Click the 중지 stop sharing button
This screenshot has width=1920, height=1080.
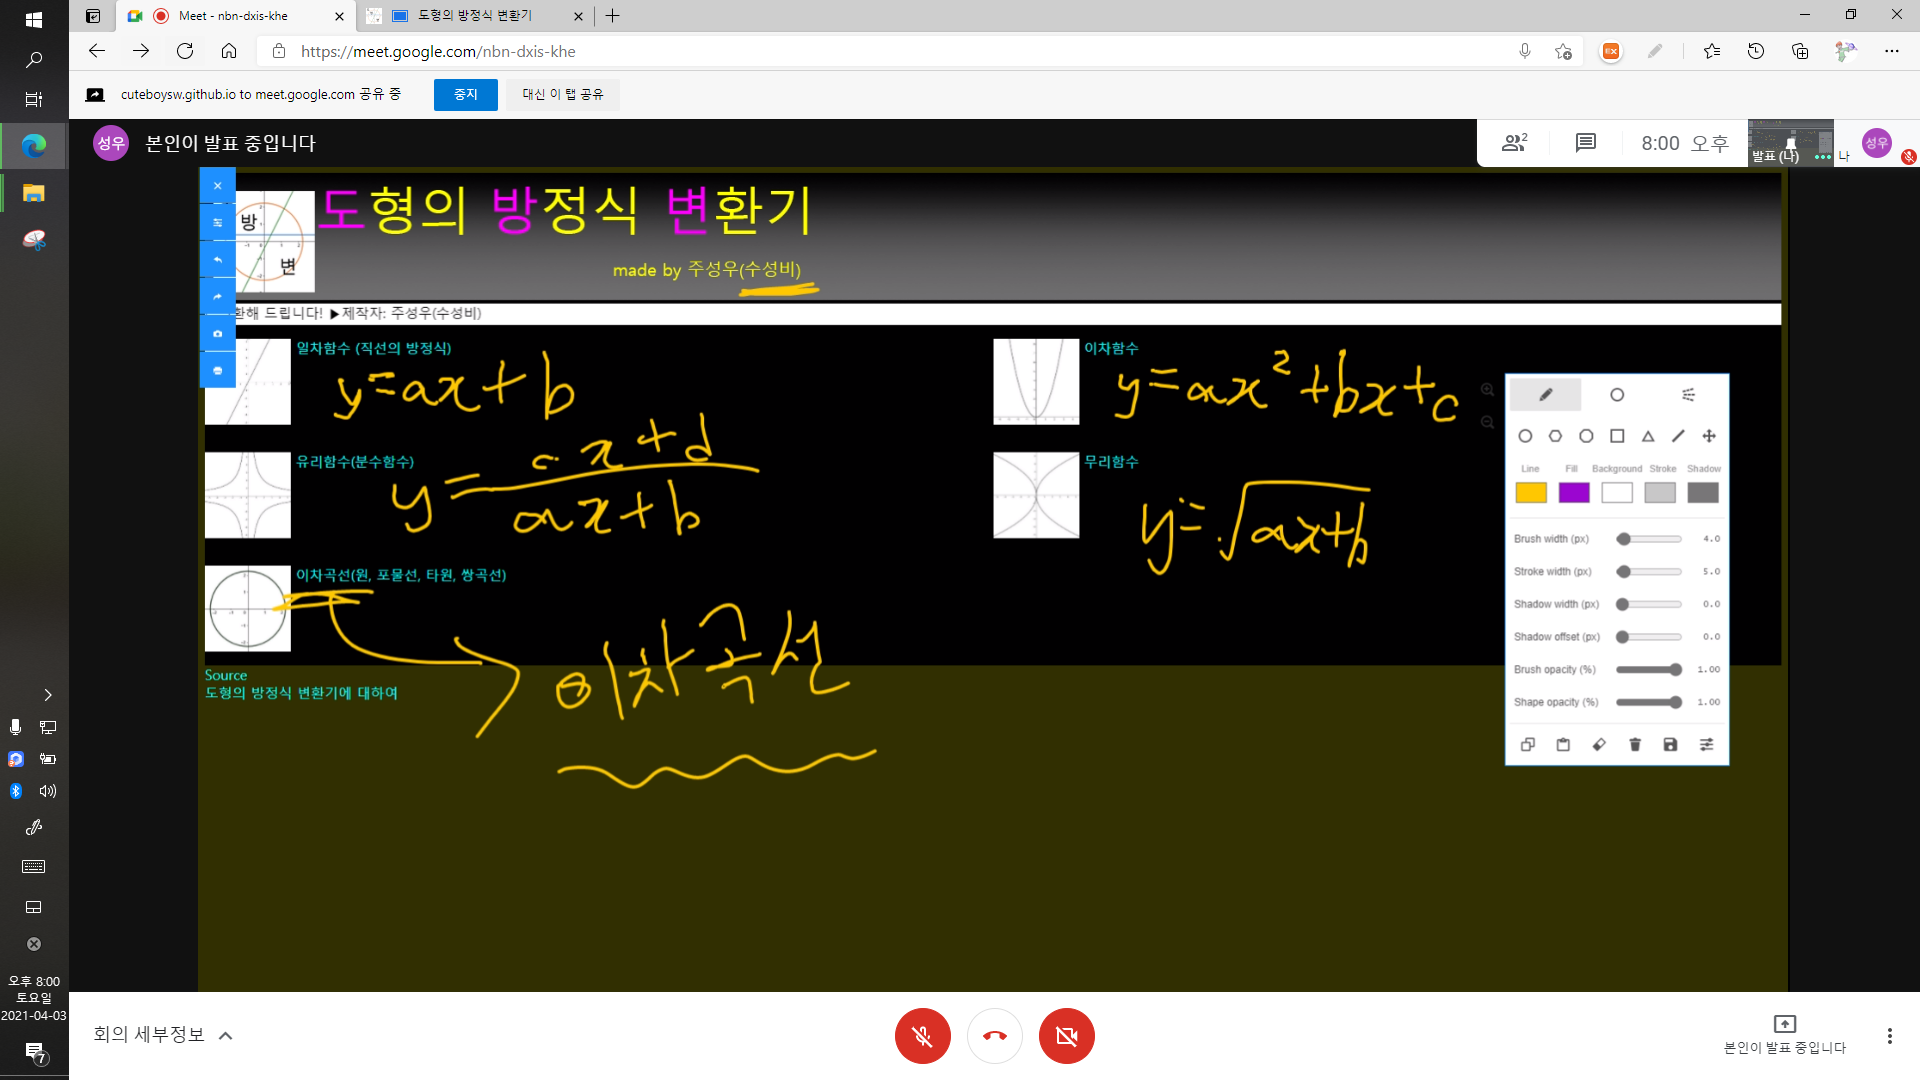coord(465,94)
